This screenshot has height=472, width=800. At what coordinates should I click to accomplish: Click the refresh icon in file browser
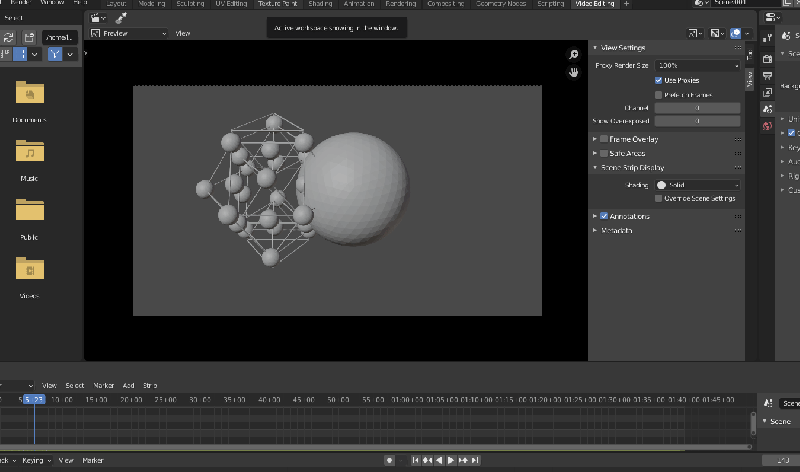9,37
